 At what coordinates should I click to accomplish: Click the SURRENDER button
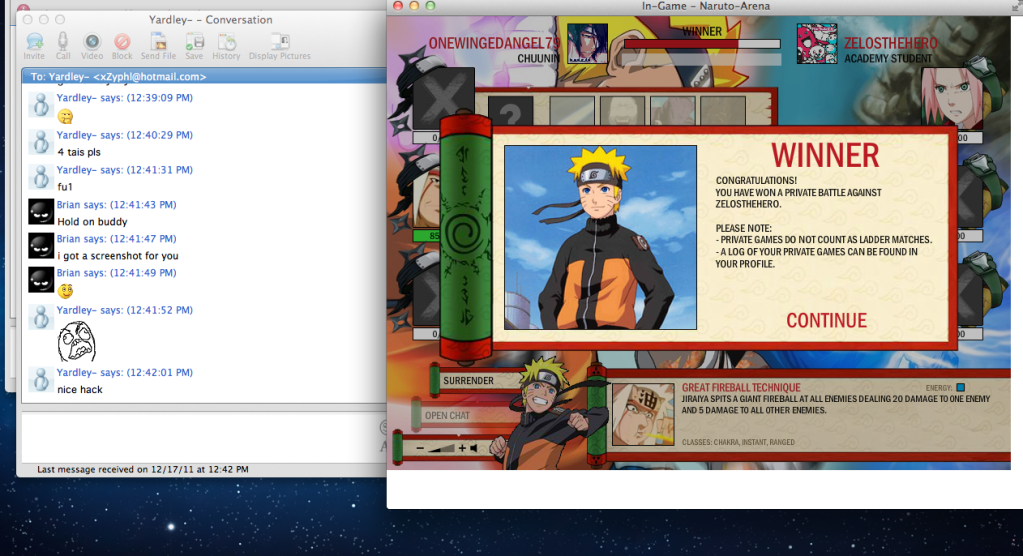[468, 381]
